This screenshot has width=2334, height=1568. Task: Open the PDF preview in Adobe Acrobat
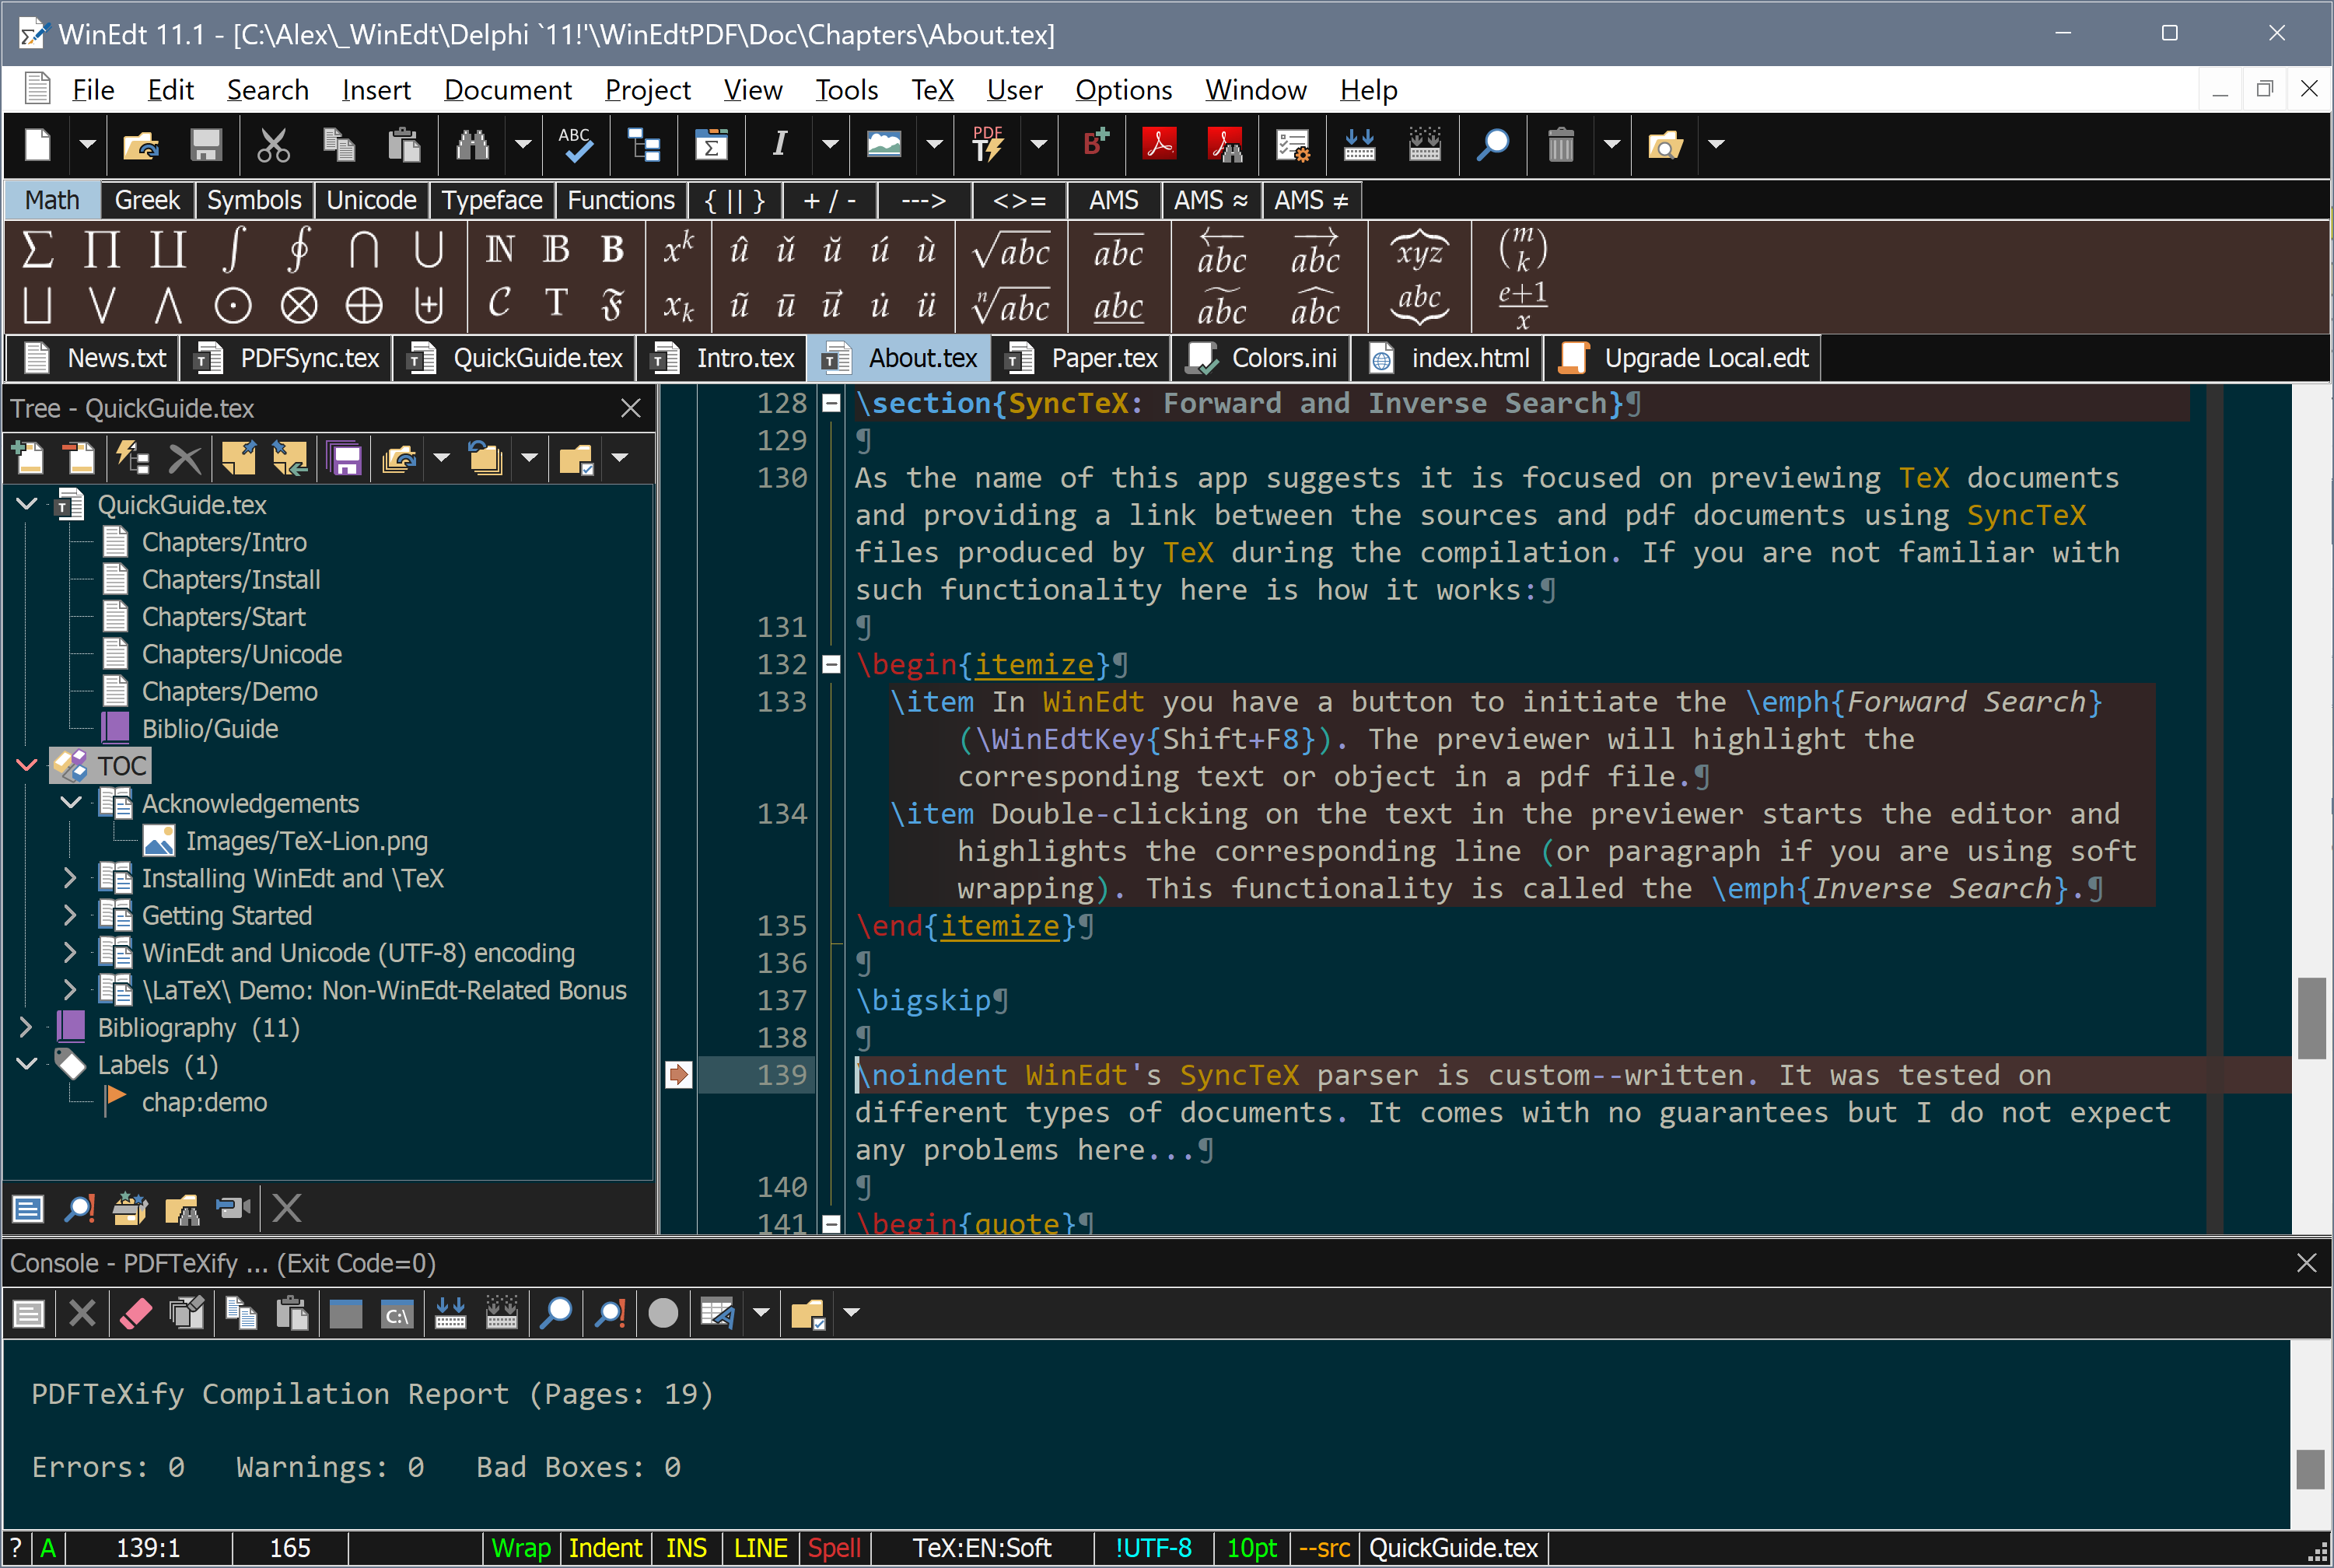[x=1160, y=145]
